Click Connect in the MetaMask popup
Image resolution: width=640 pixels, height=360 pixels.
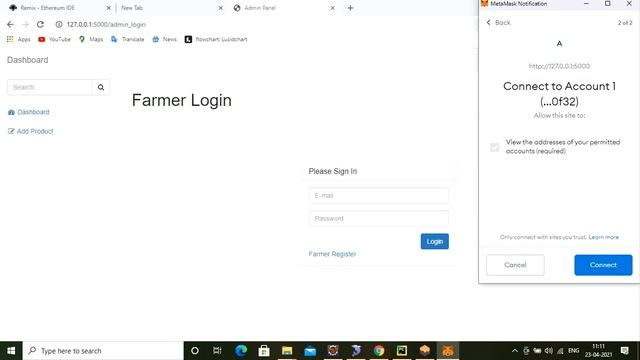coord(603,265)
